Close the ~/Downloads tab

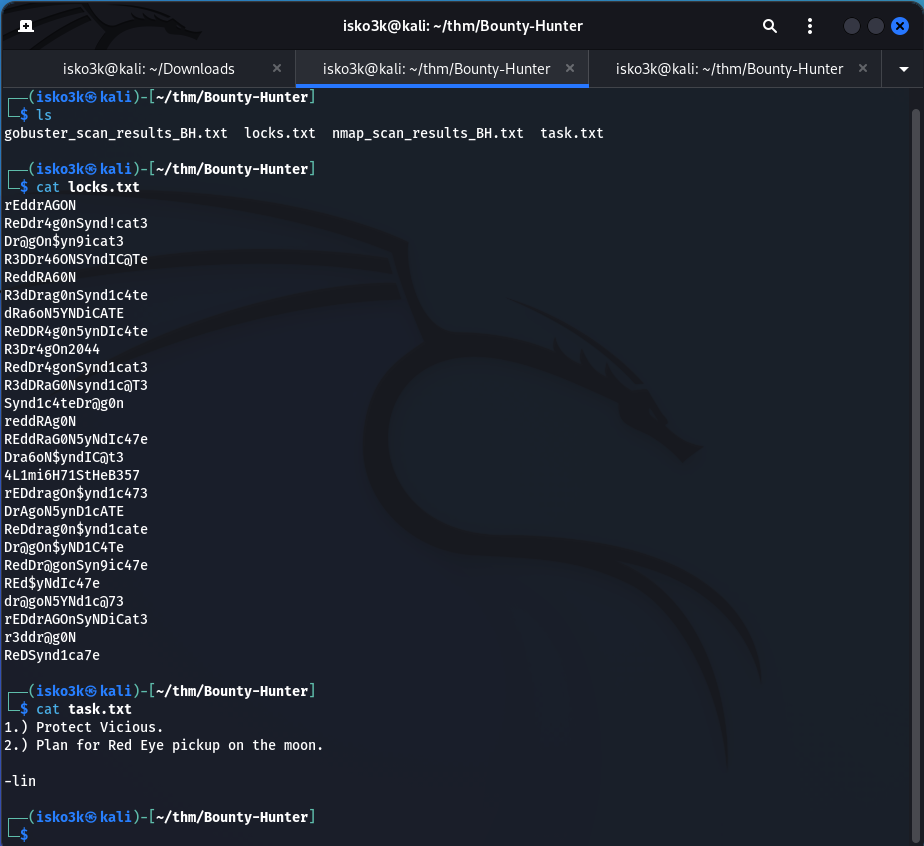pos(277,69)
